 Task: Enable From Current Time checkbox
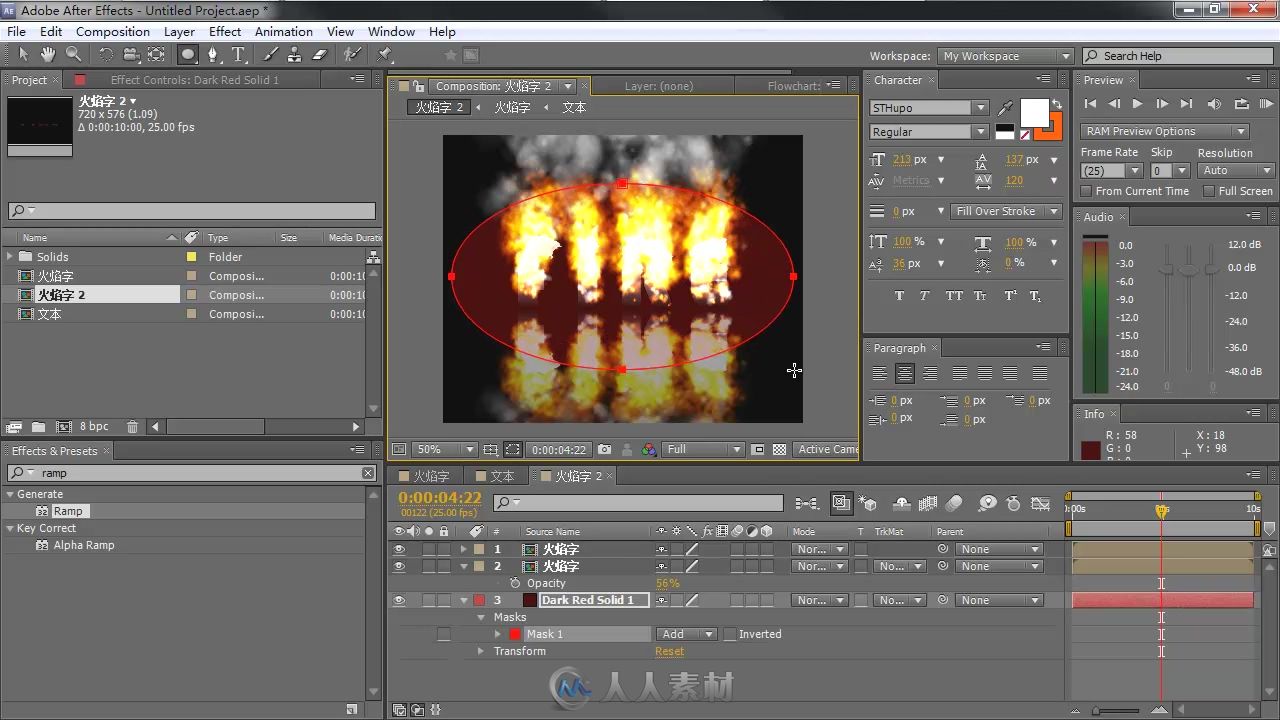click(1086, 191)
